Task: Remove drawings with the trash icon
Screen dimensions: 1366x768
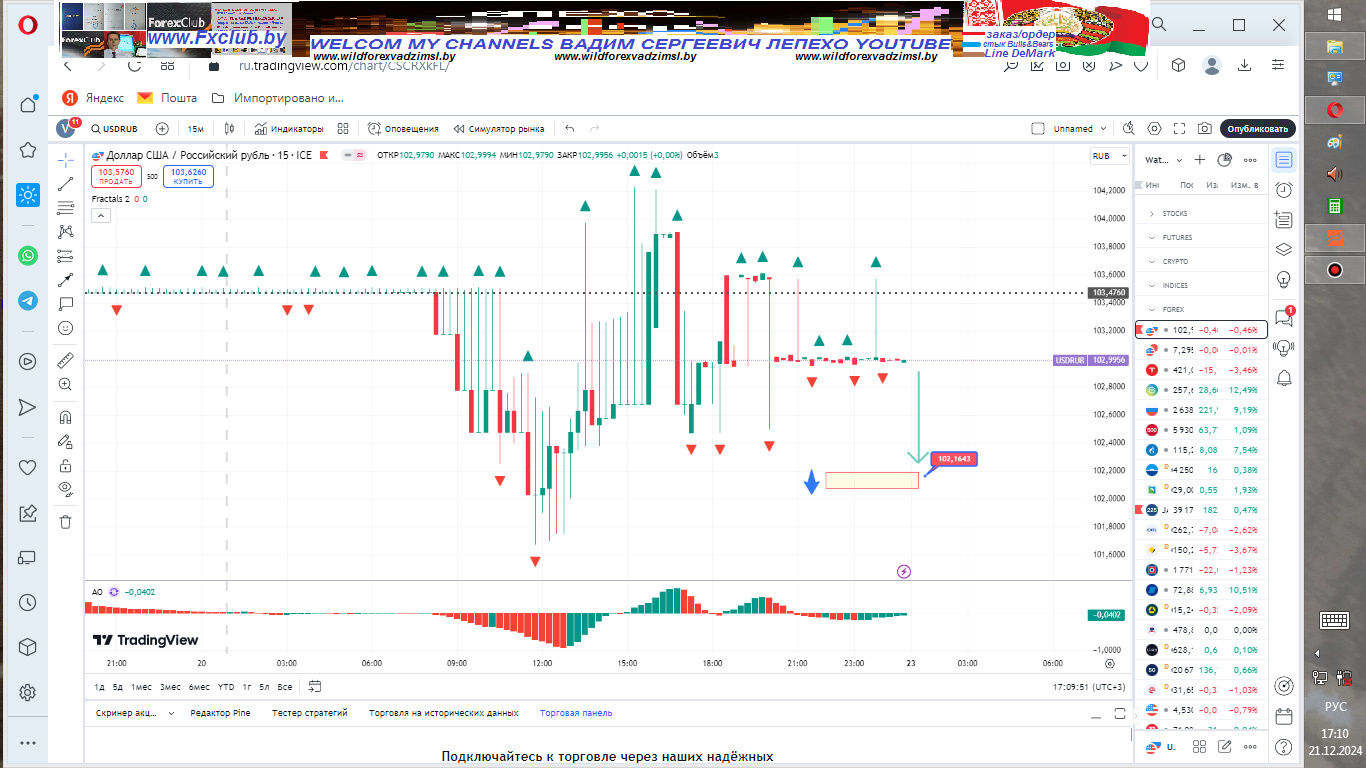Action: [66, 521]
